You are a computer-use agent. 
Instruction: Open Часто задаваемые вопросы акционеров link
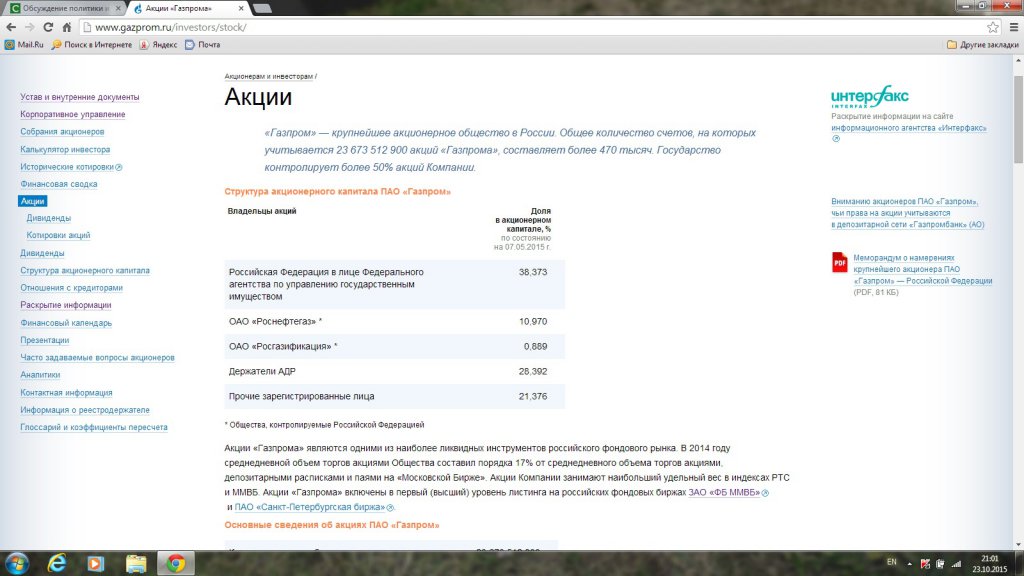tap(97, 358)
